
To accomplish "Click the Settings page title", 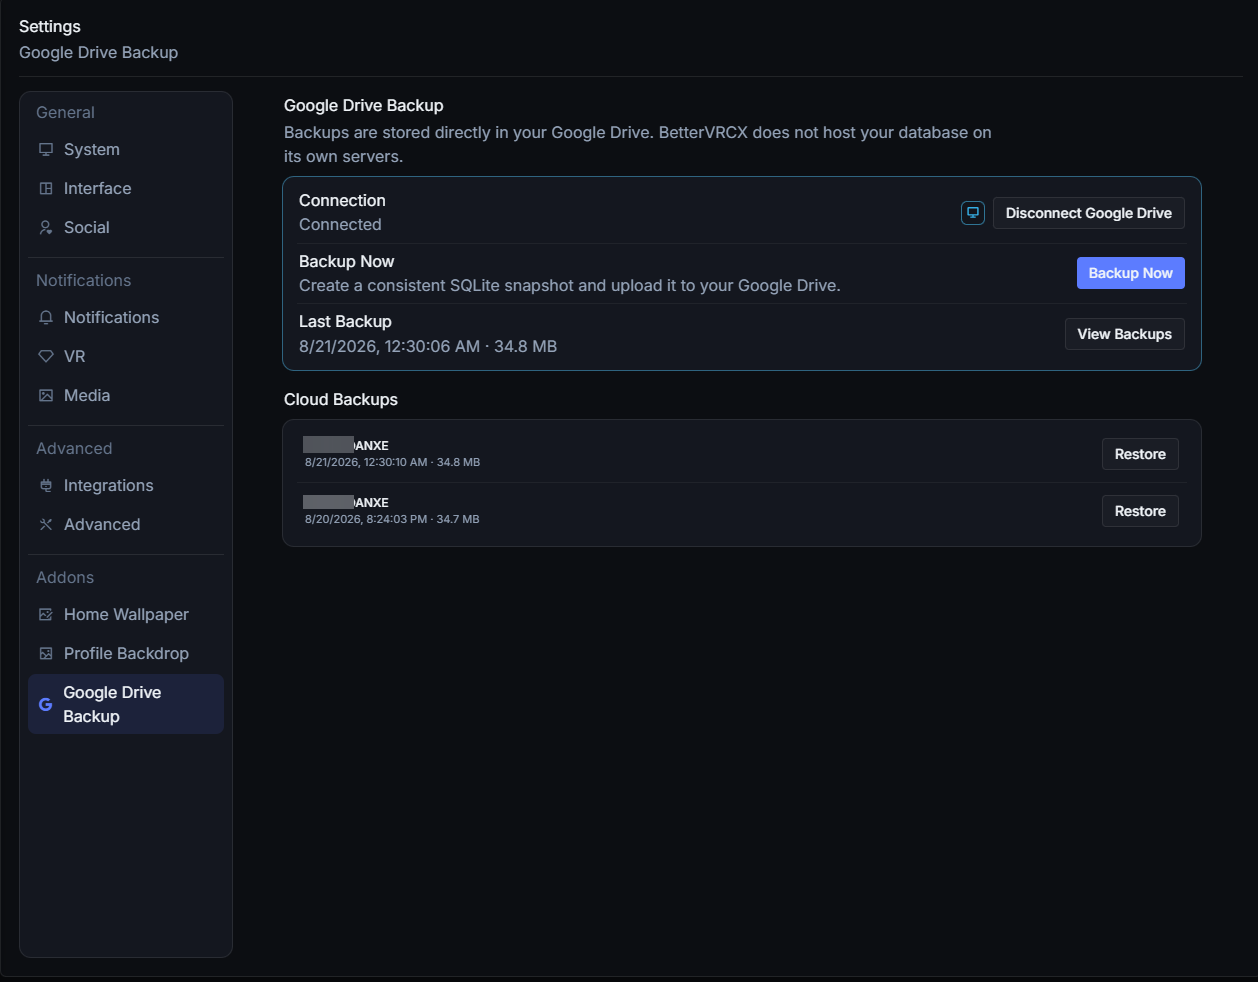I will pyautogui.click(x=50, y=26).
